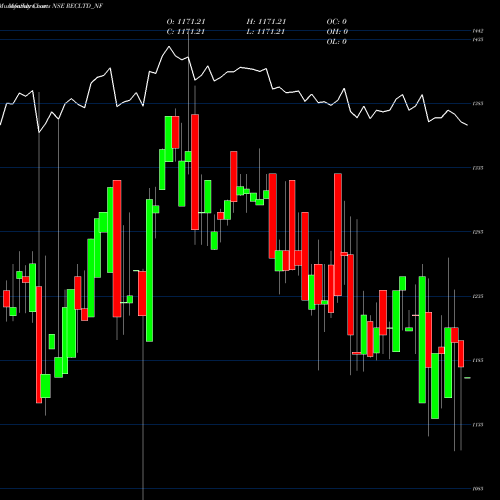The height and width of the screenshot is (500, 500).
Task: Select the close value C: 1171.21
Action: click(x=186, y=32)
